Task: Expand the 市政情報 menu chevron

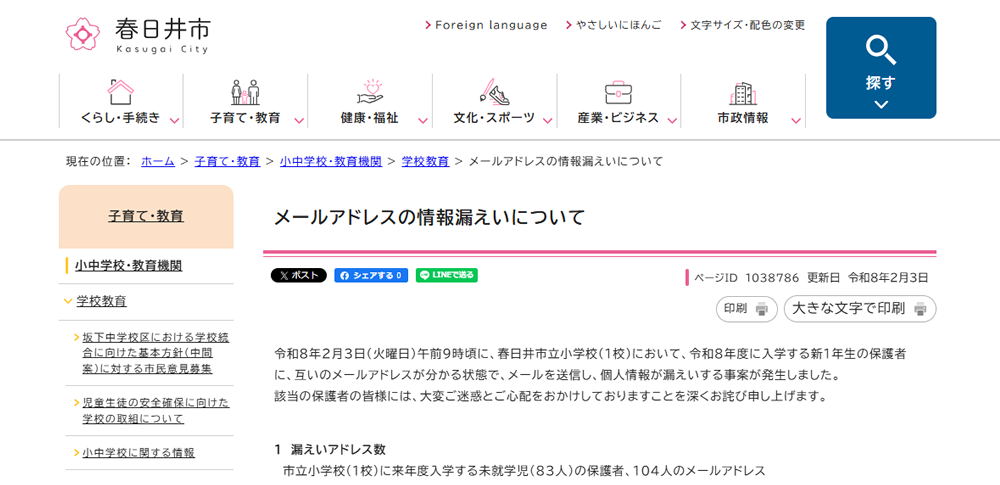Action: (x=796, y=121)
